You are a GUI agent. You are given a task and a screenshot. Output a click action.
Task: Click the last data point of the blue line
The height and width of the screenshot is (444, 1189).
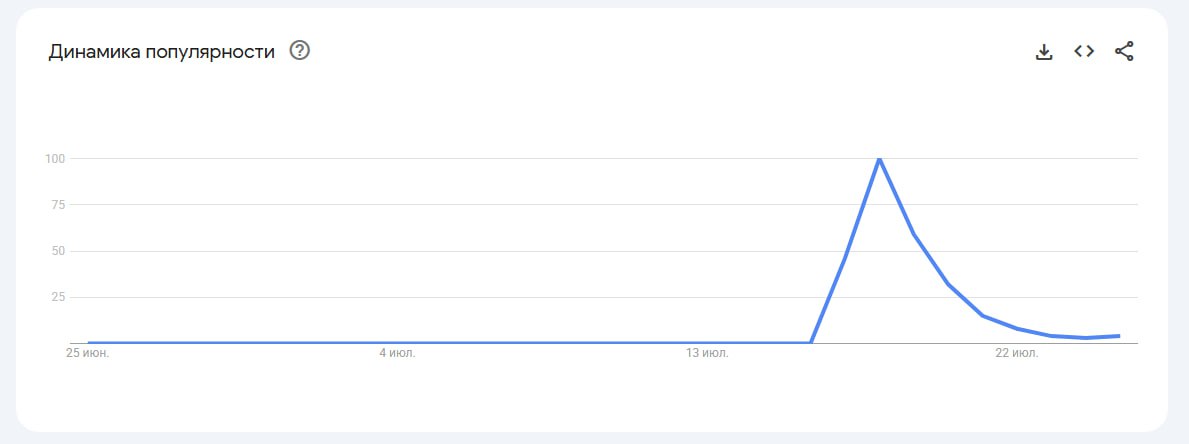coord(1119,336)
